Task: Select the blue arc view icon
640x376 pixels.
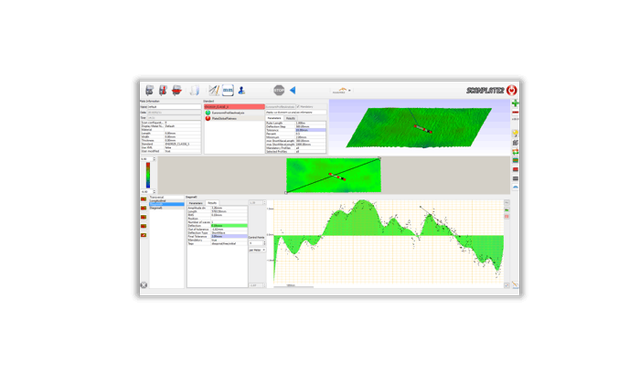Action: pos(515,187)
